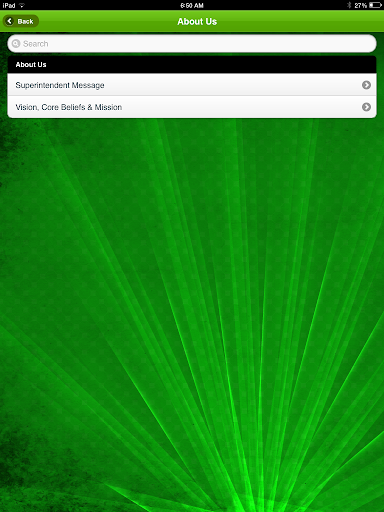The image size is (384, 512).
Task: Open Vision, Core Beliefs & Mission
Action: (192, 107)
